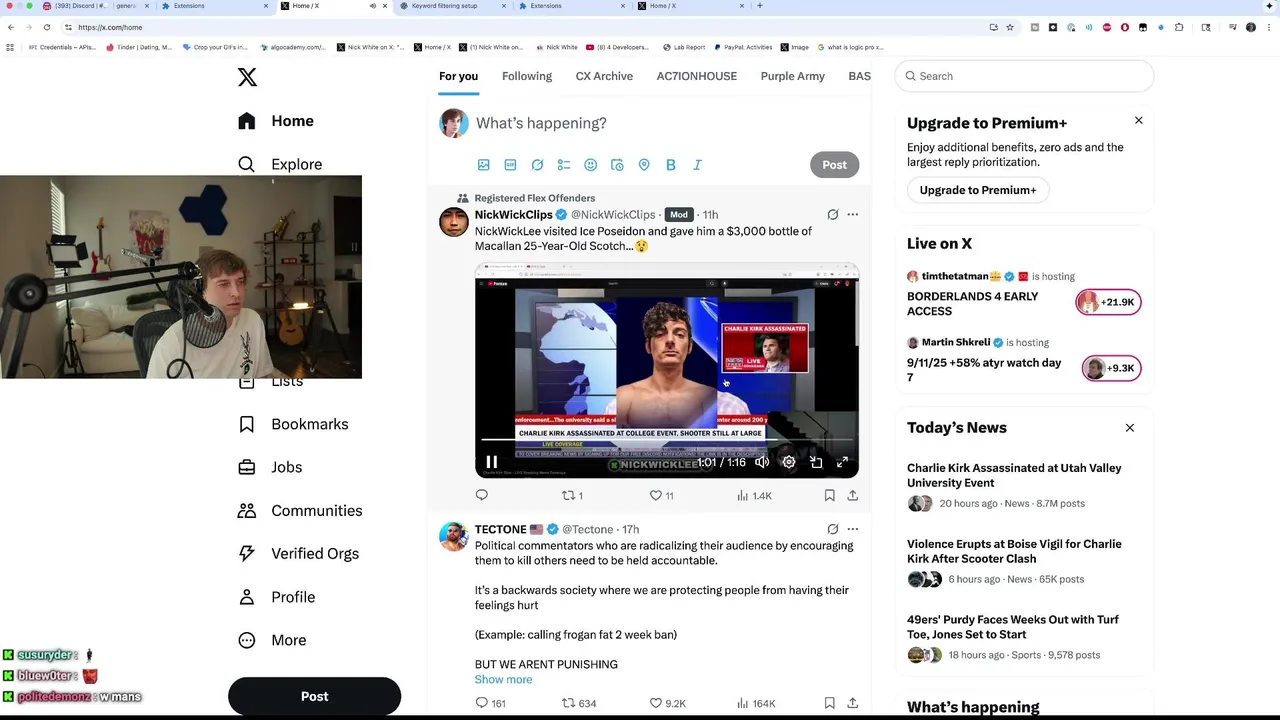Open Communities in the sidebar

pos(299,510)
